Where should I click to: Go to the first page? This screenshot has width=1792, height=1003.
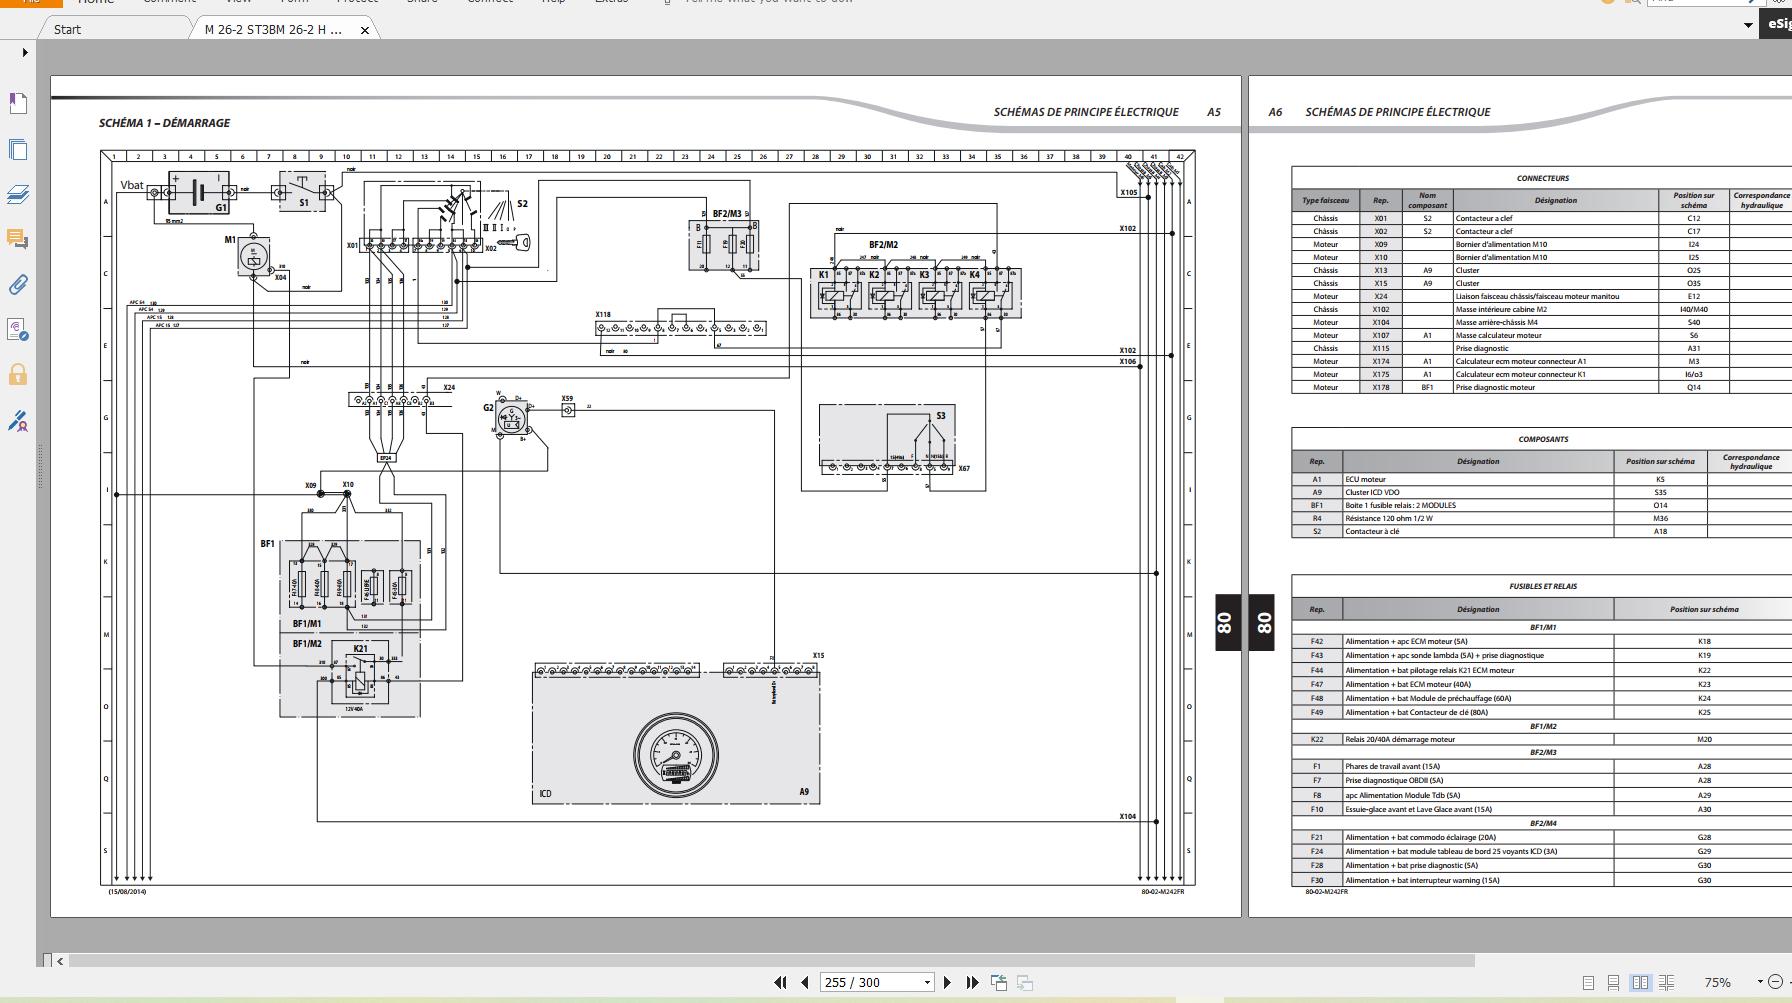780,983
